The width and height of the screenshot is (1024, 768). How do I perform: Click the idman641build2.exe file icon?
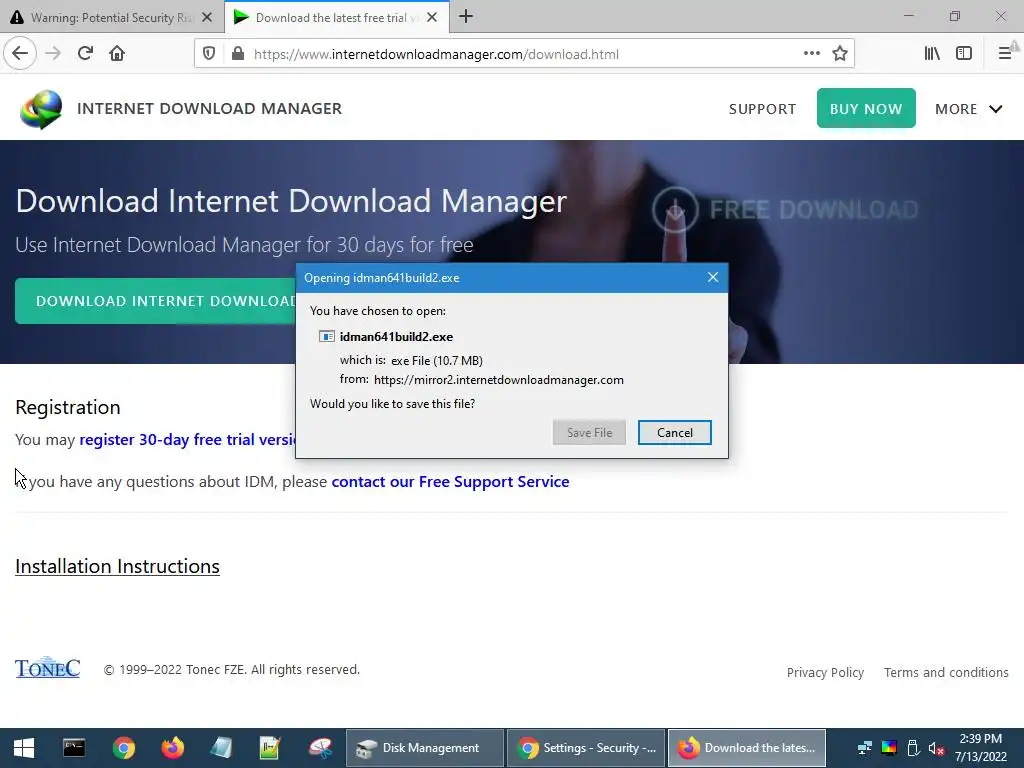pyautogui.click(x=327, y=336)
